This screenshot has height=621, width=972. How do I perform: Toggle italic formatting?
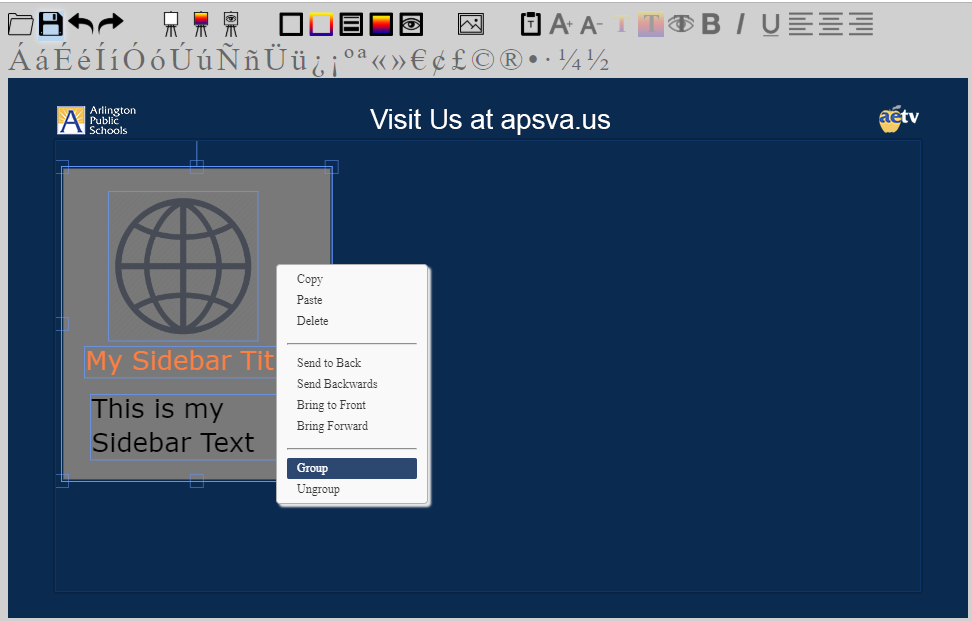click(740, 24)
